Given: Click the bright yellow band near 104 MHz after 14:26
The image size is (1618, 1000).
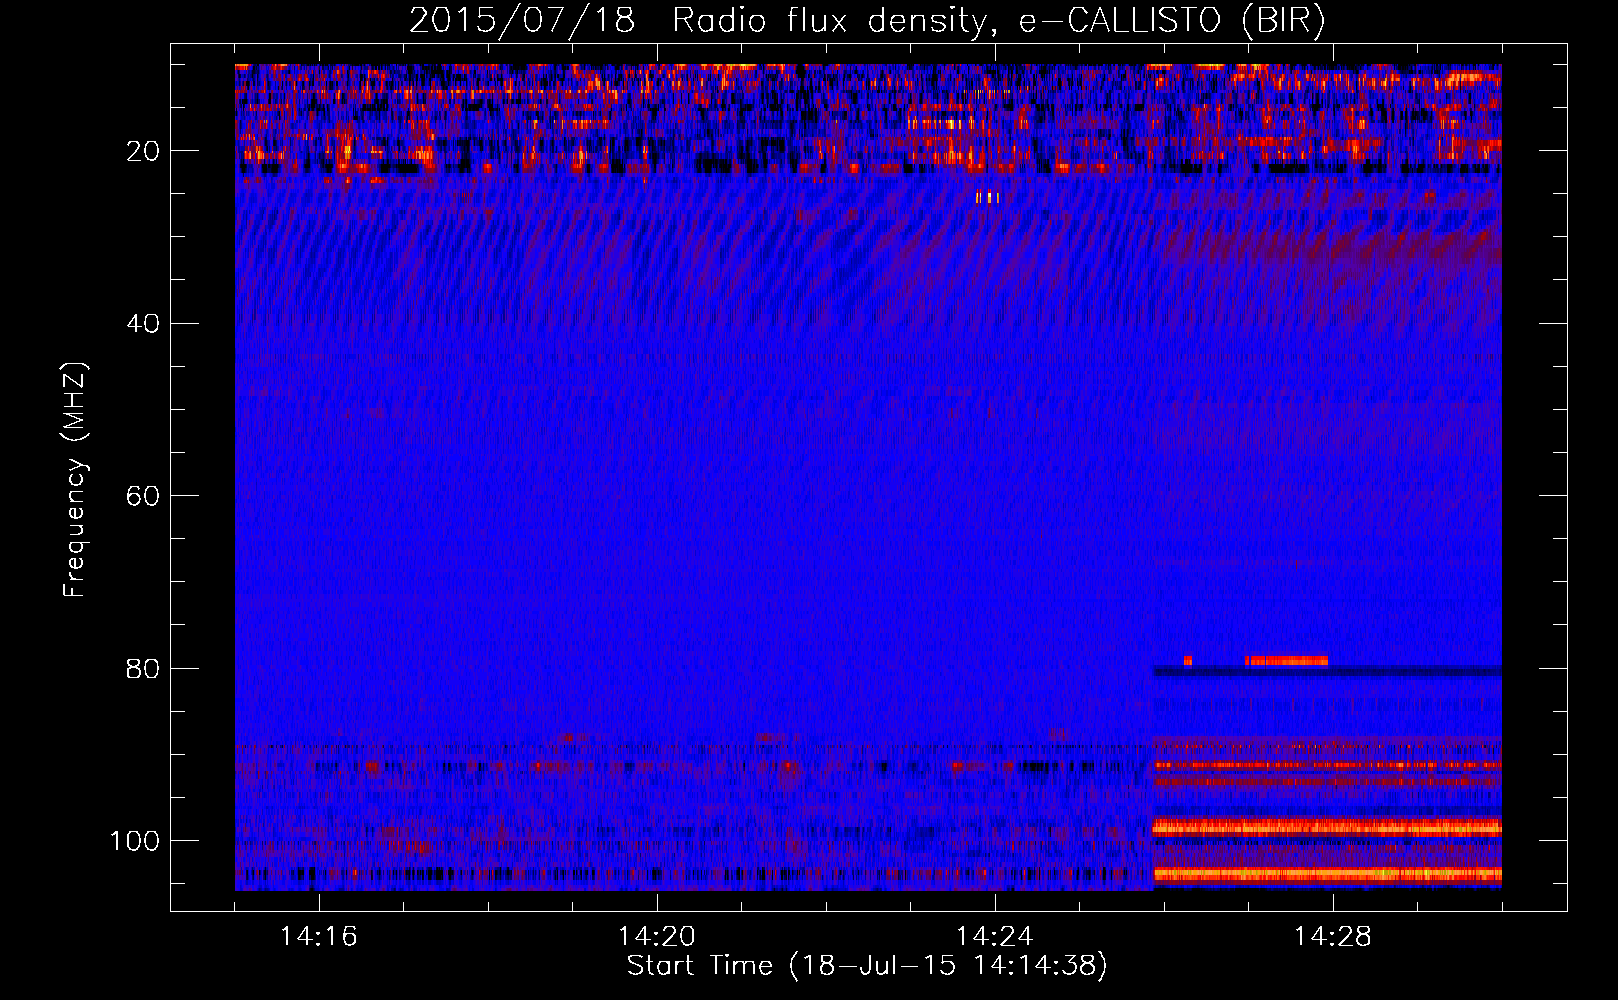Looking at the screenshot, I should (1328, 874).
